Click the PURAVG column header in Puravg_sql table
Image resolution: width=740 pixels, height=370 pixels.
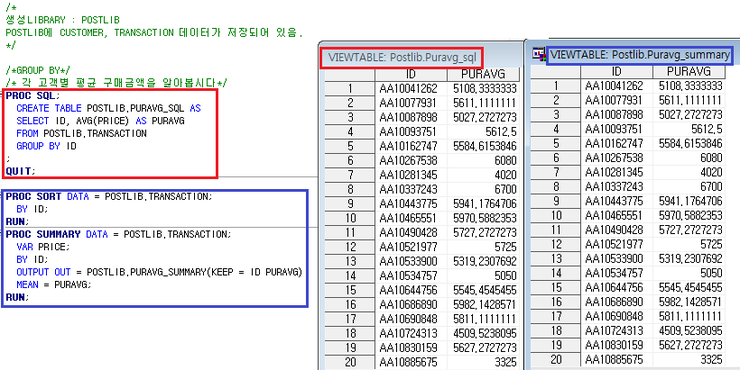click(x=483, y=75)
